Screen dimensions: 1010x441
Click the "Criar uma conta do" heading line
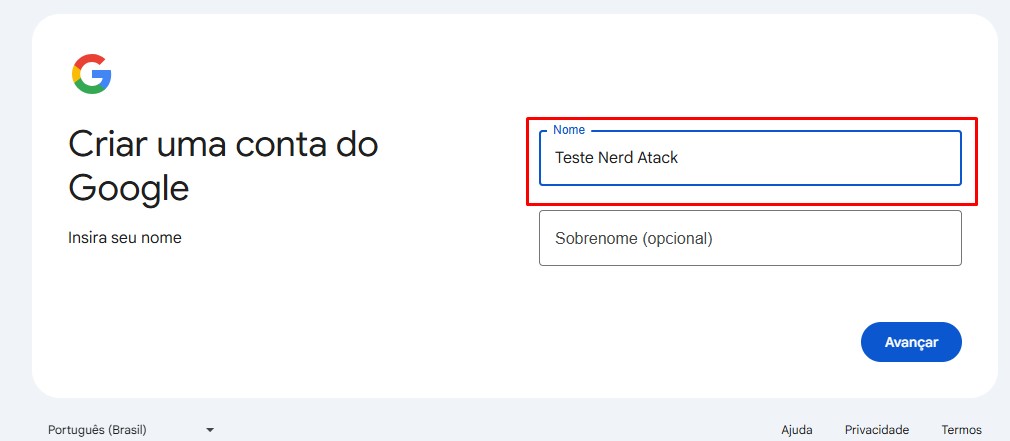[223, 145]
